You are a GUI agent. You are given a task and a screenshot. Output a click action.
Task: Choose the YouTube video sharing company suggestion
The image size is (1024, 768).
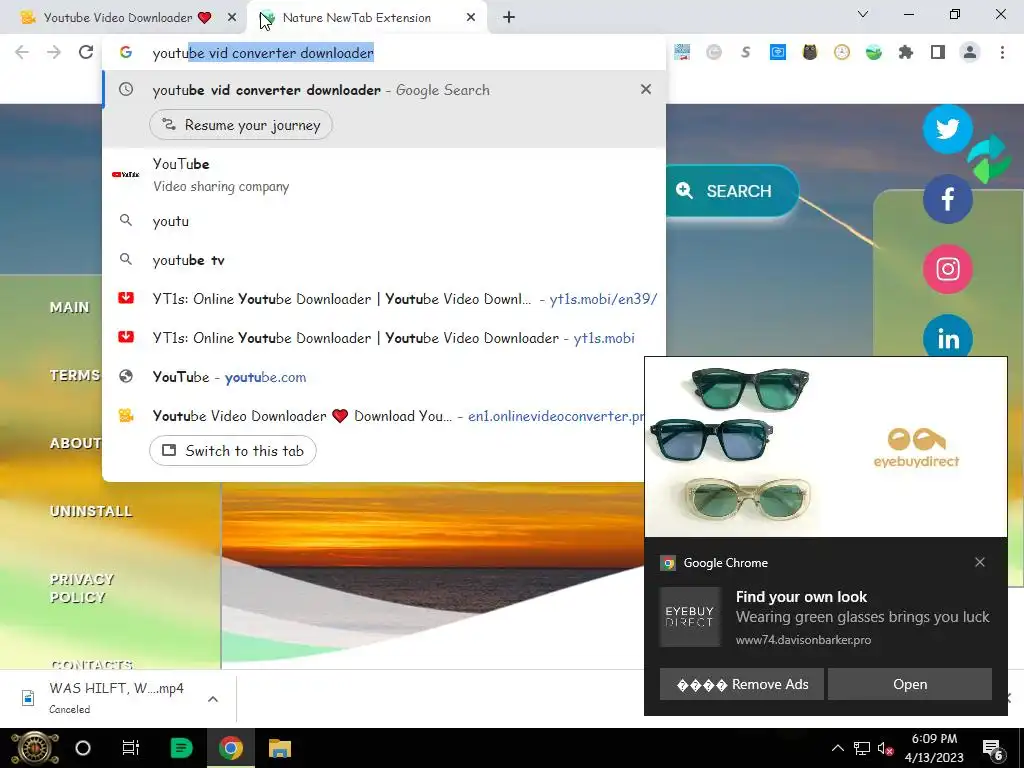click(384, 174)
